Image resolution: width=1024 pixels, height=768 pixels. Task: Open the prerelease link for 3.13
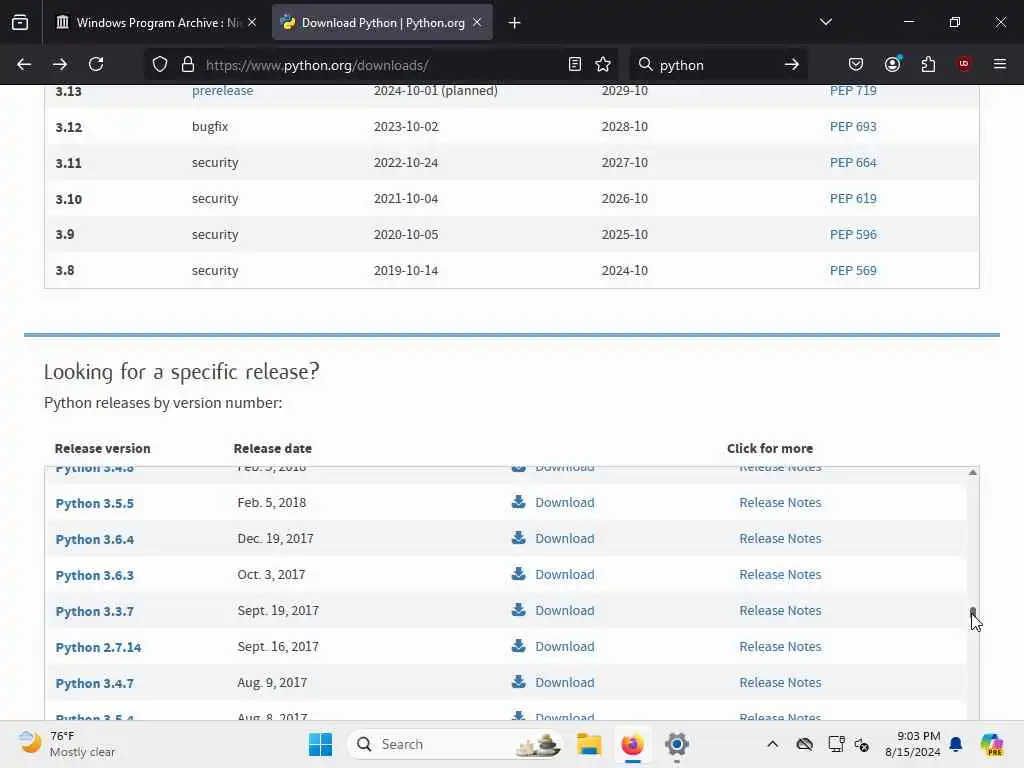click(223, 91)
